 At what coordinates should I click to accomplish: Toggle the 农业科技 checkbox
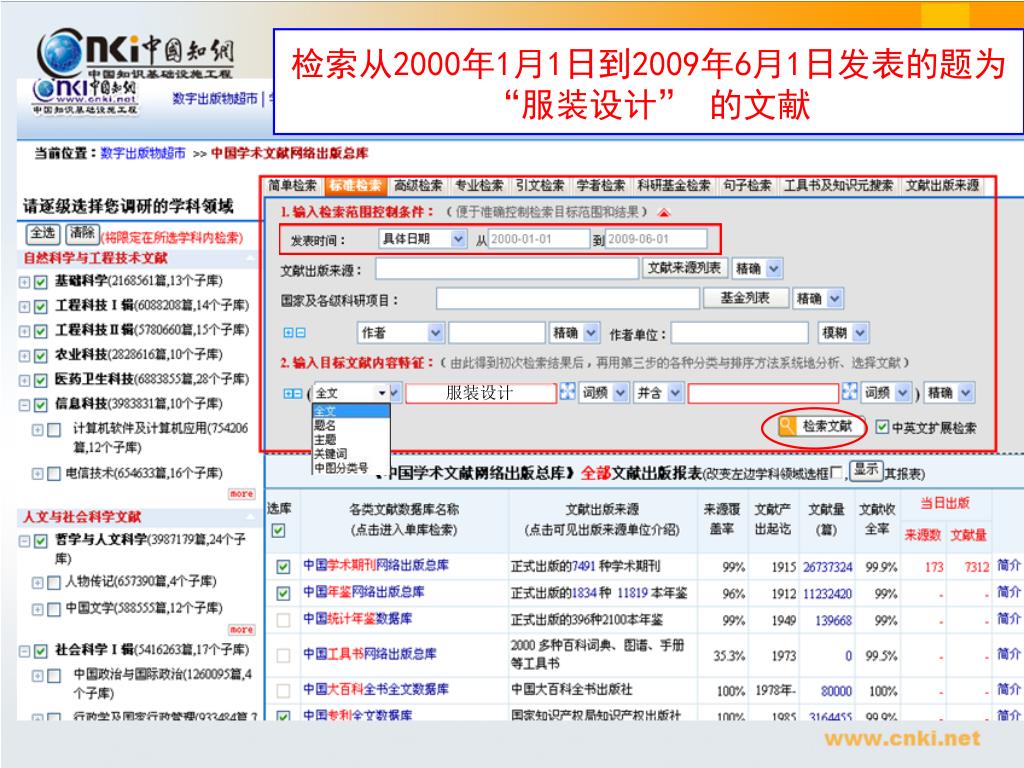[x=41, y=356]
